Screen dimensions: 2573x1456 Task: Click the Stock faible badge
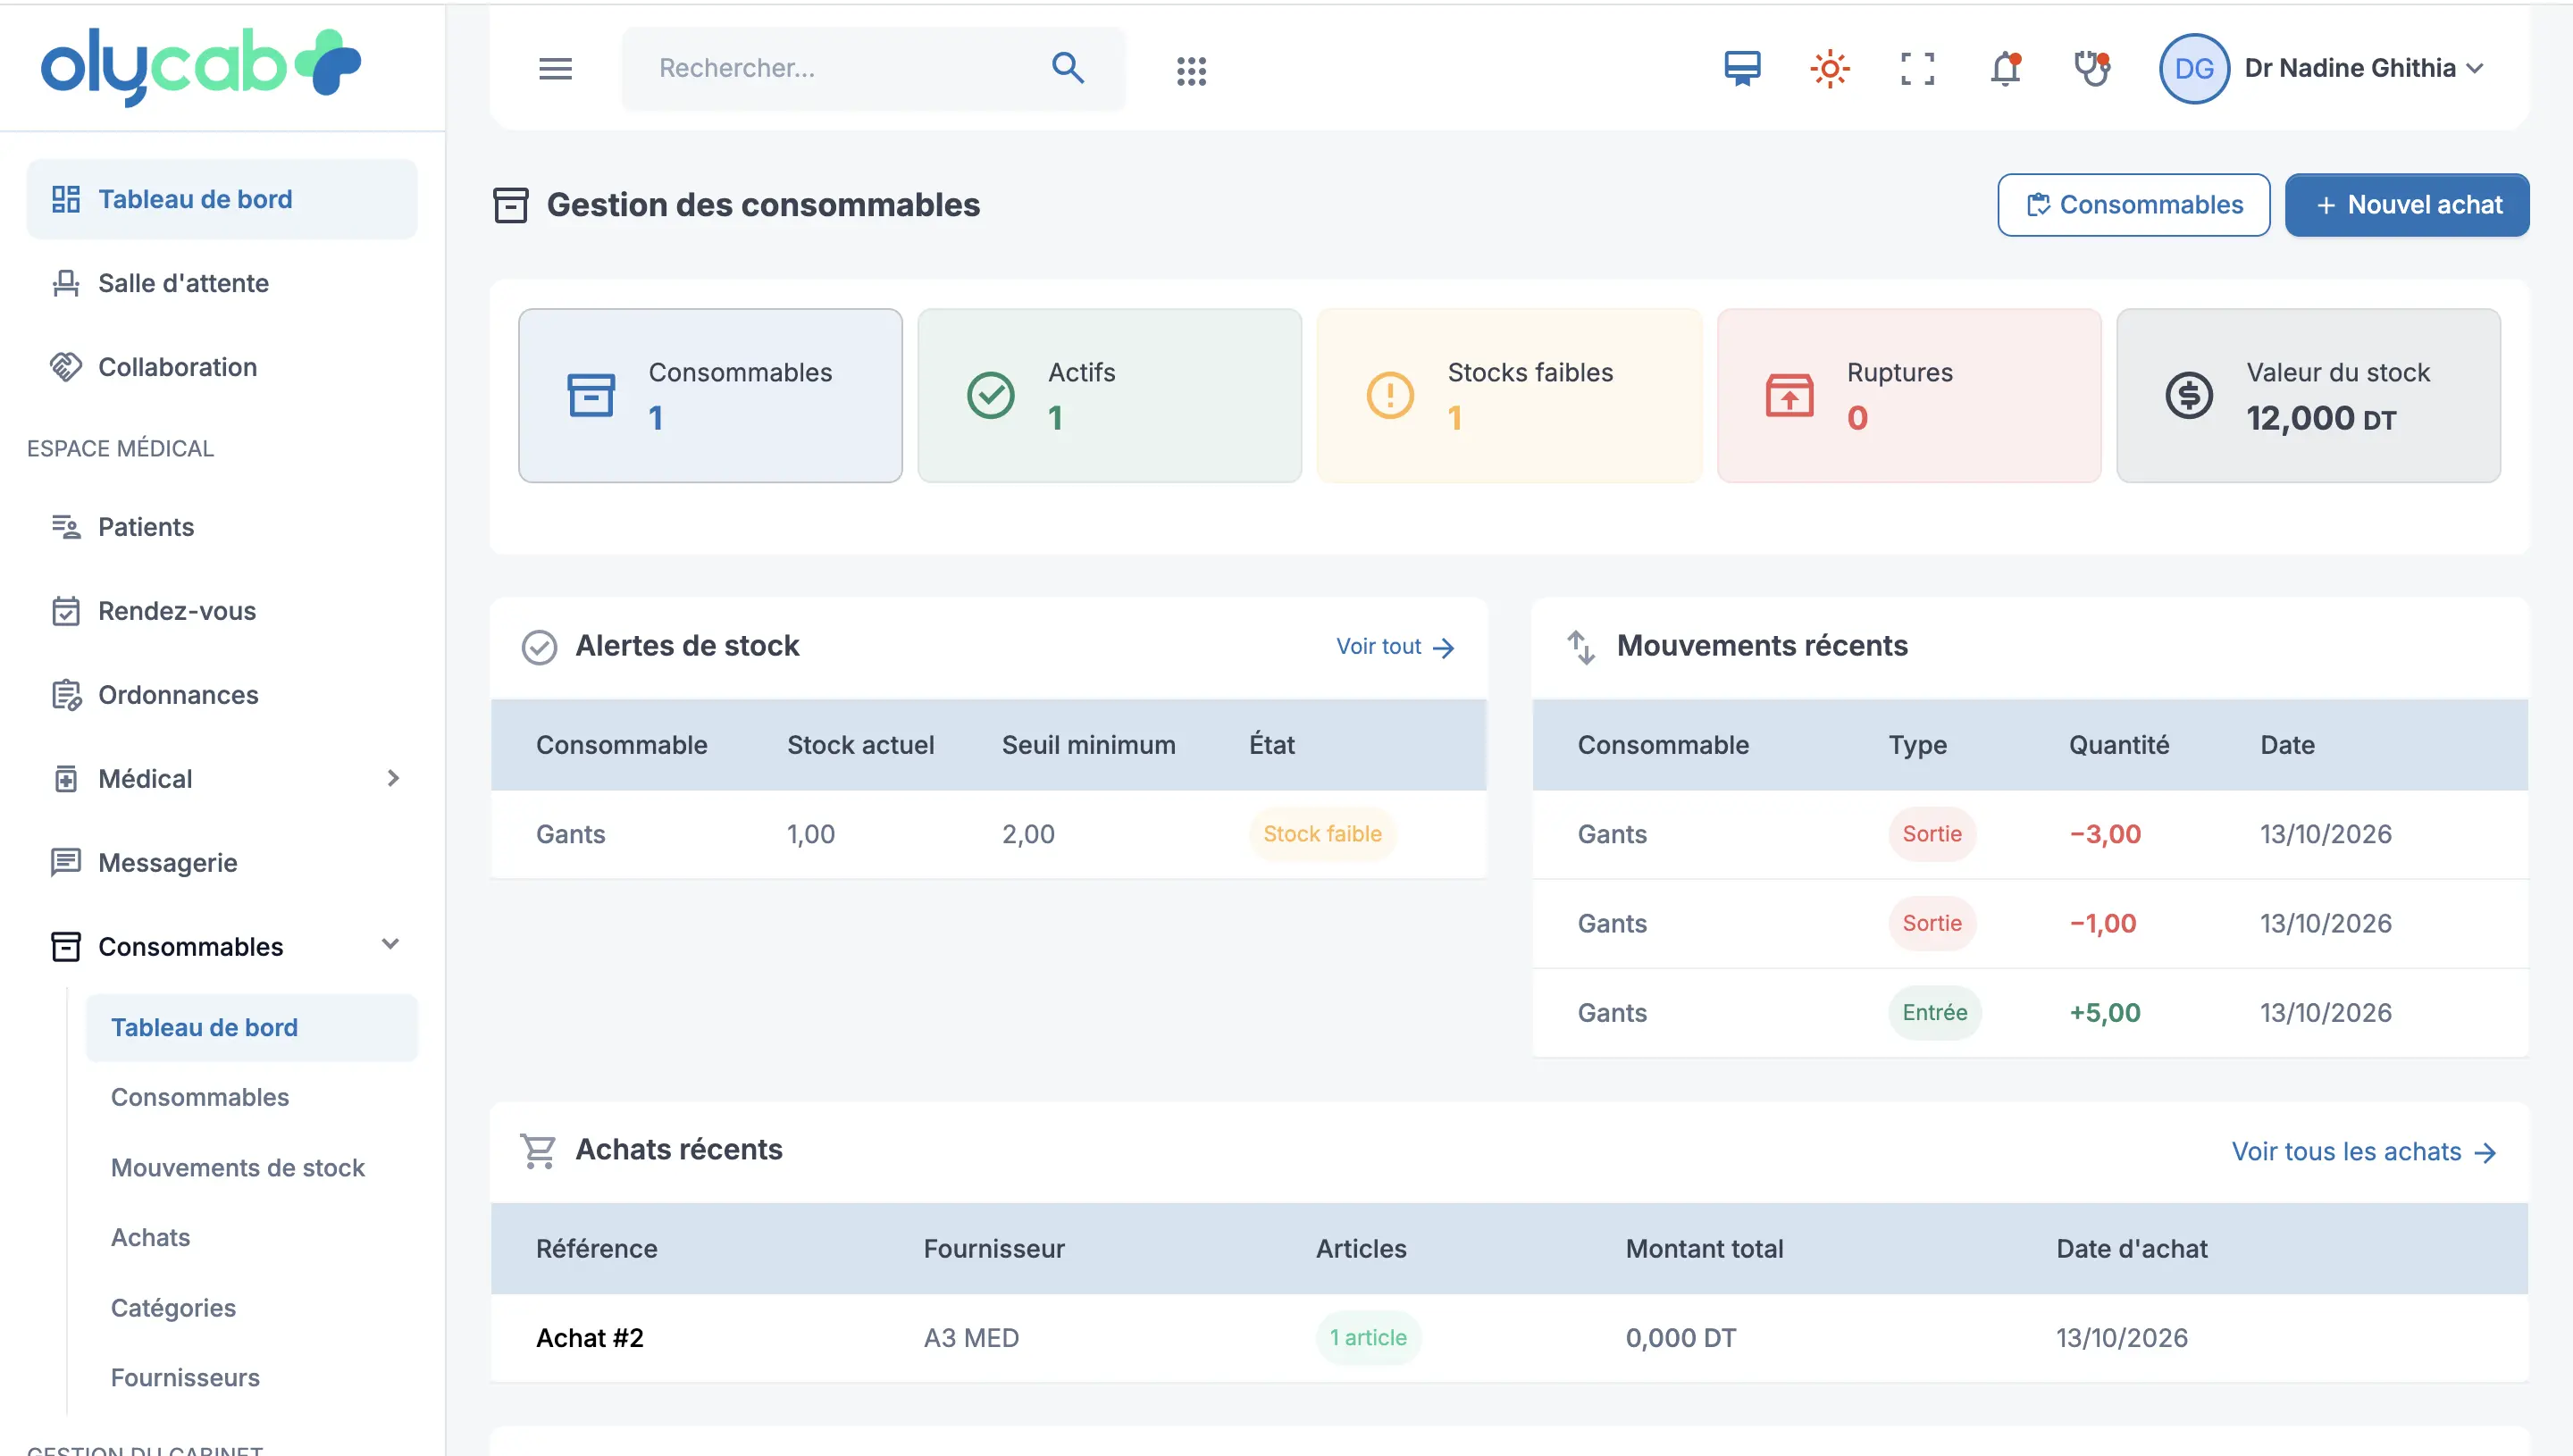click(1322, 834)
